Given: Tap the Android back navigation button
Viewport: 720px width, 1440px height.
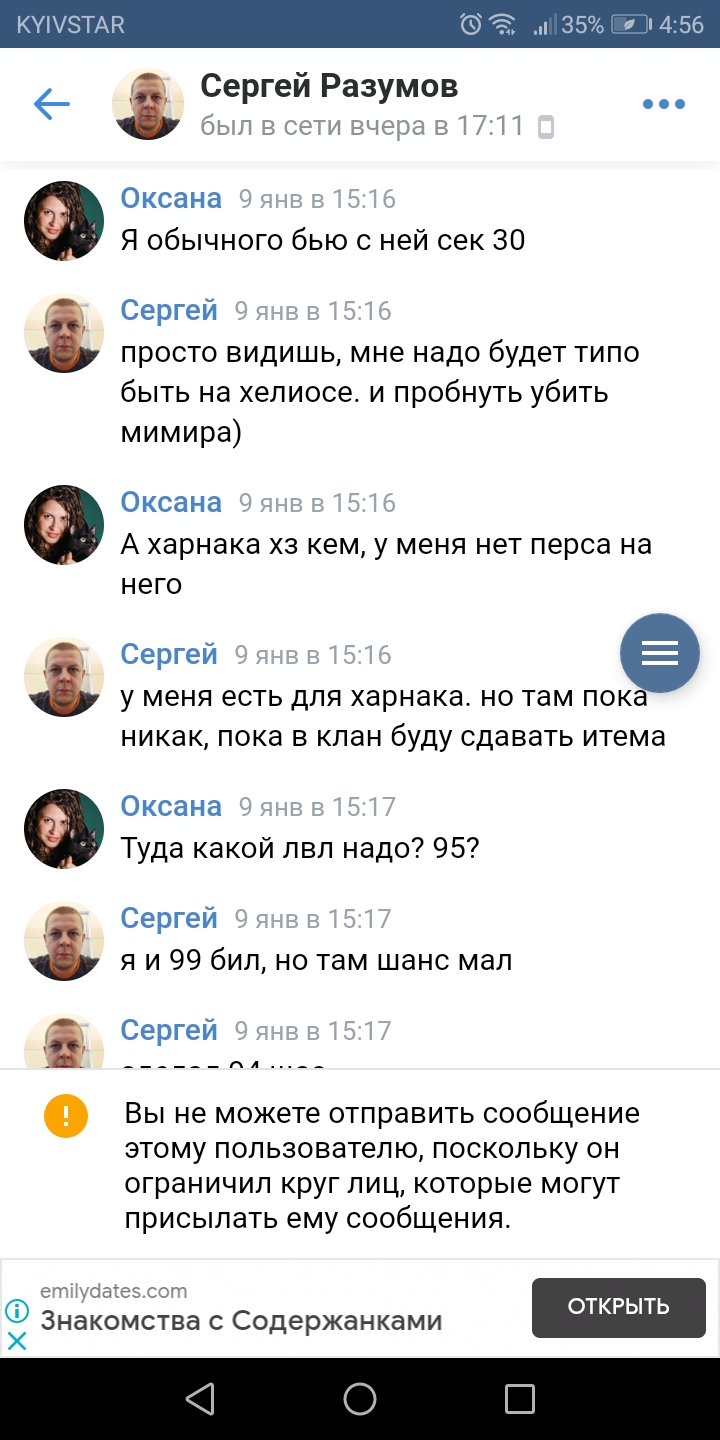Looking at the screenshot, I should coord(200,1398).
